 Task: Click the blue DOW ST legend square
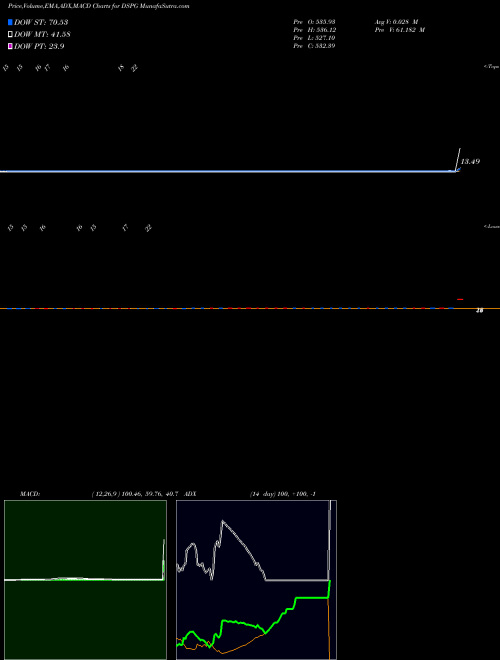click(x=10, y=22)
